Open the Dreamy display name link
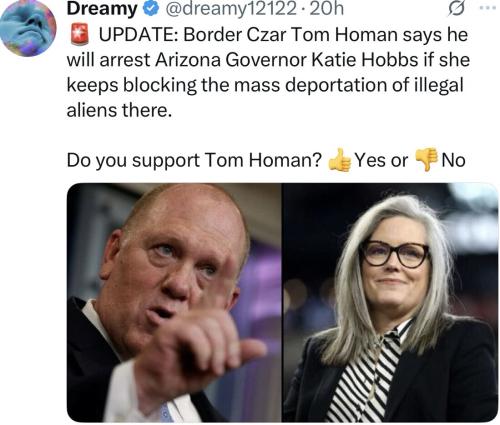The image size is (500, 425). (102, 9)
